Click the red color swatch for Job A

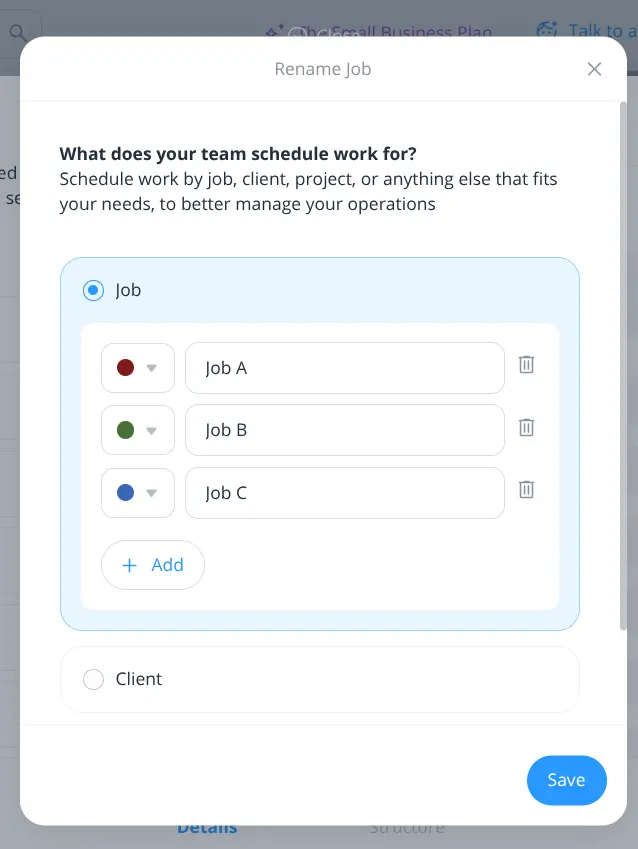126,367
